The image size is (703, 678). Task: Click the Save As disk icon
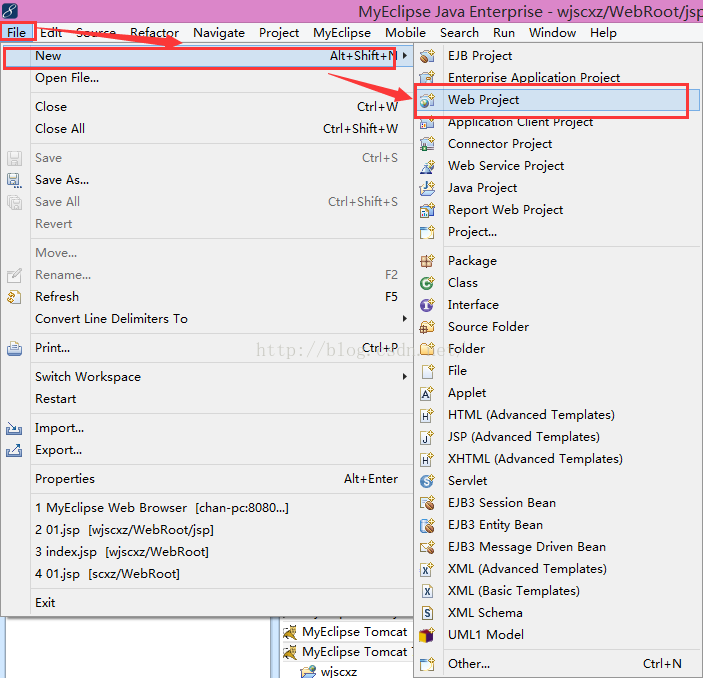(x=14, y=180)
